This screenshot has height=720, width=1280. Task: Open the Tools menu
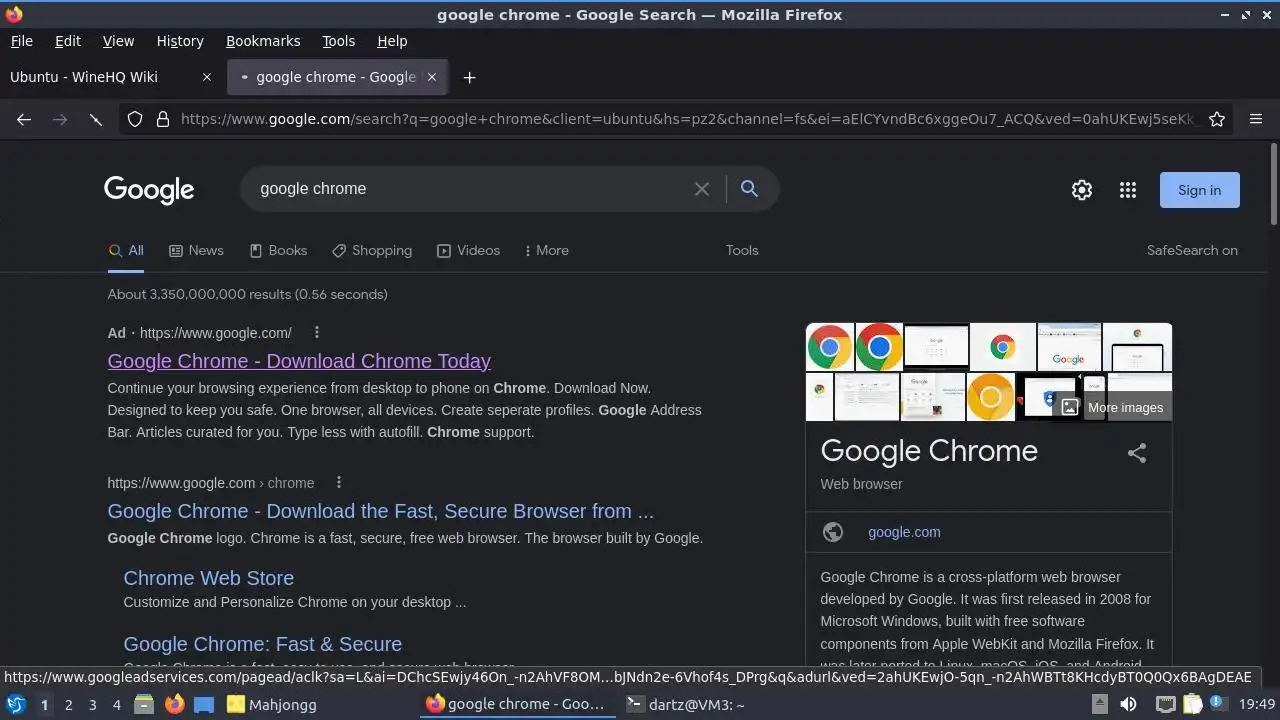(x=339, y=41)
